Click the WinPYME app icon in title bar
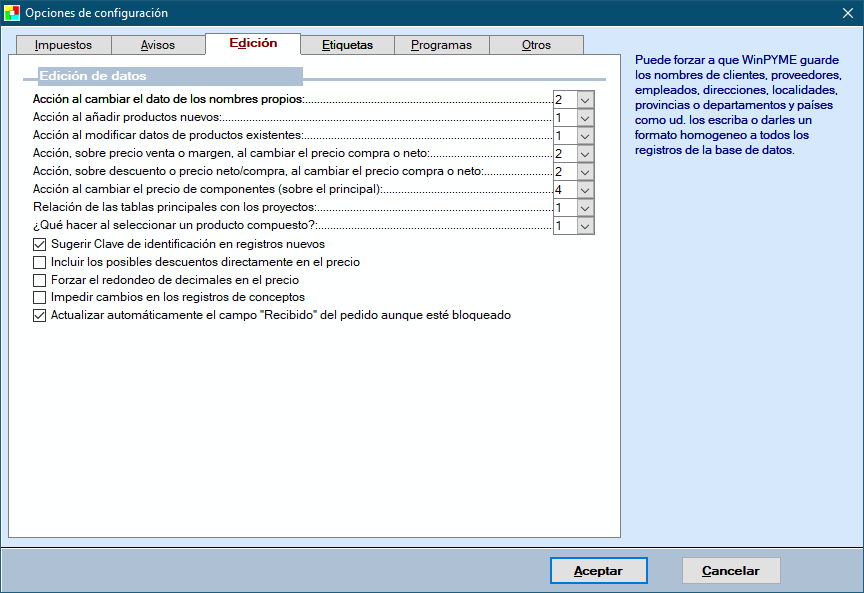Image resolution: width=864 pixels, height=593 pixels. [x=12, y=13]
